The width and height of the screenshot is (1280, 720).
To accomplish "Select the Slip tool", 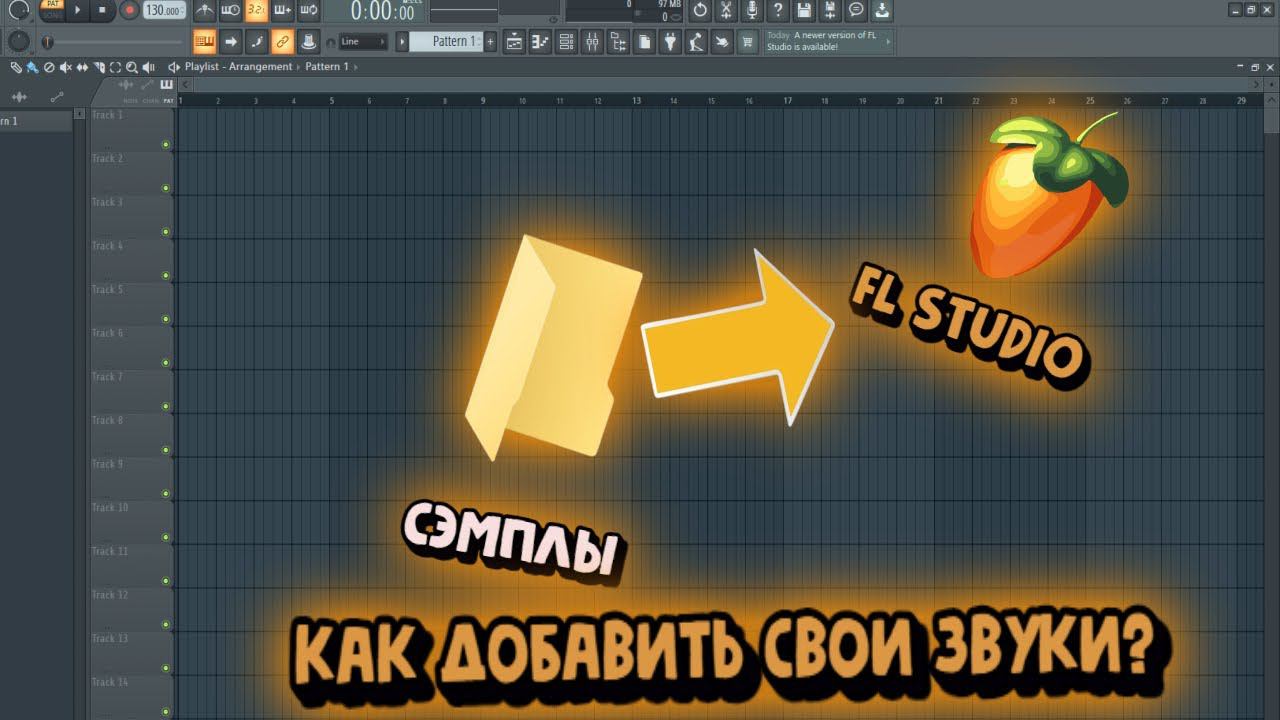I will pyautogui.click(x=82, y=67).
